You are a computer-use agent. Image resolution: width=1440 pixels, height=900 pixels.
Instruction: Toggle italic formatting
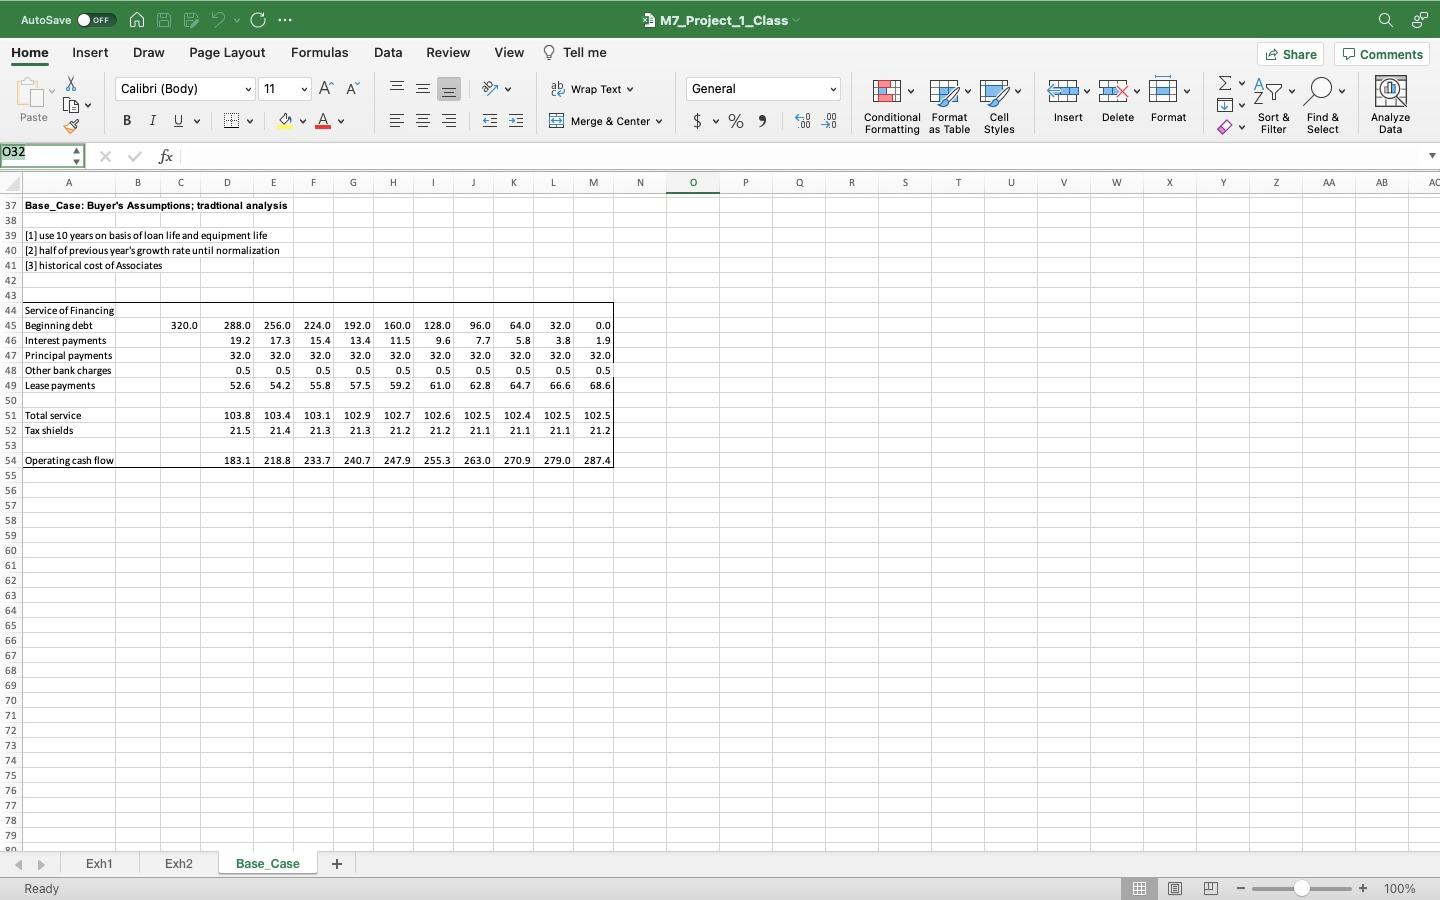(x=152, y=120)
